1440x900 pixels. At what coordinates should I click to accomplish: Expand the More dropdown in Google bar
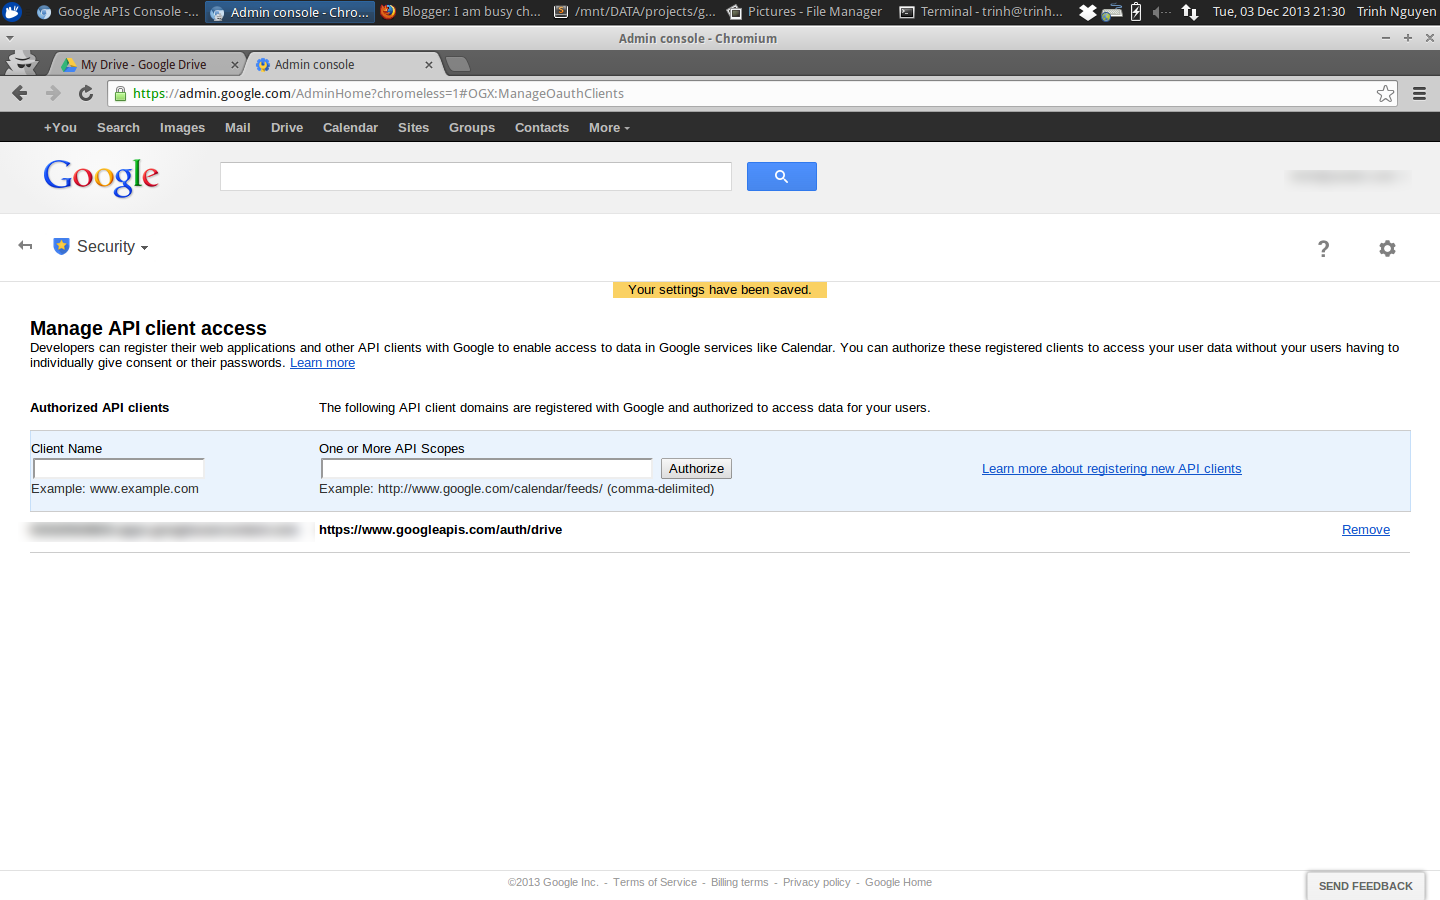click(609, 128)
